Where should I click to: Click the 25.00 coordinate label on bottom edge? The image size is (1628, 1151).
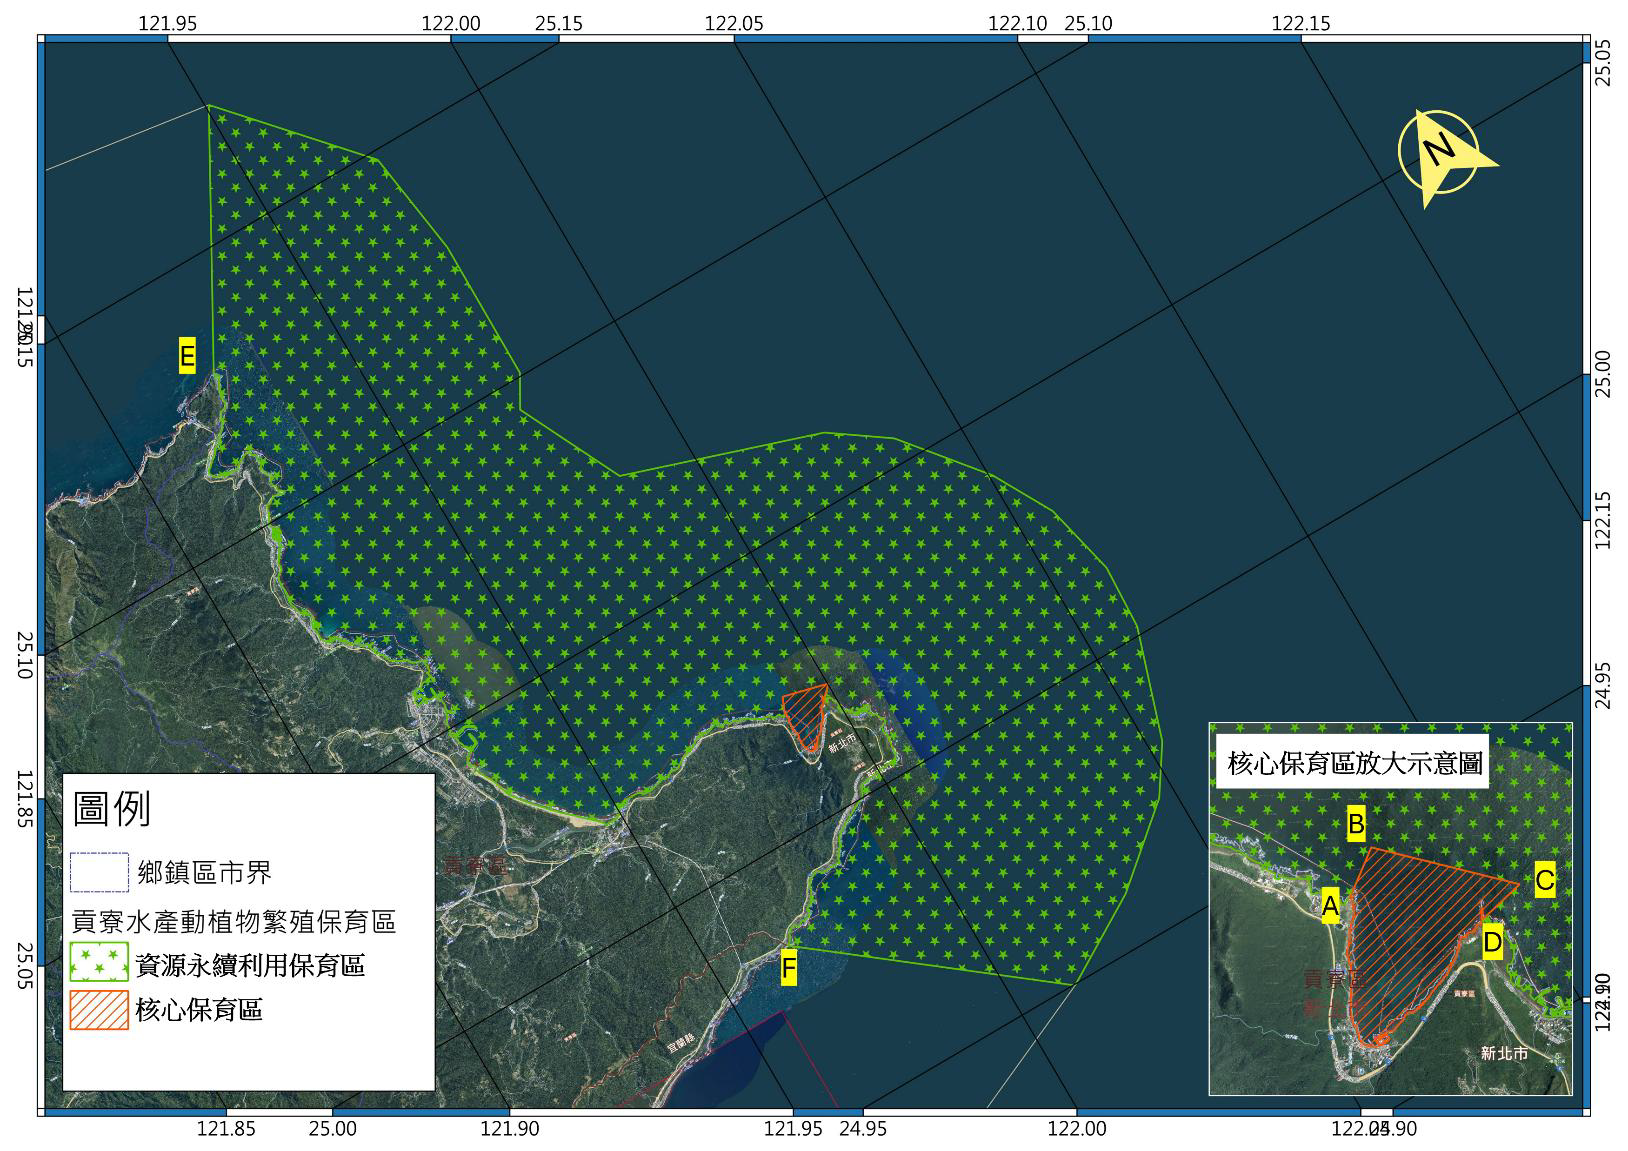[x=332, y=1129]
